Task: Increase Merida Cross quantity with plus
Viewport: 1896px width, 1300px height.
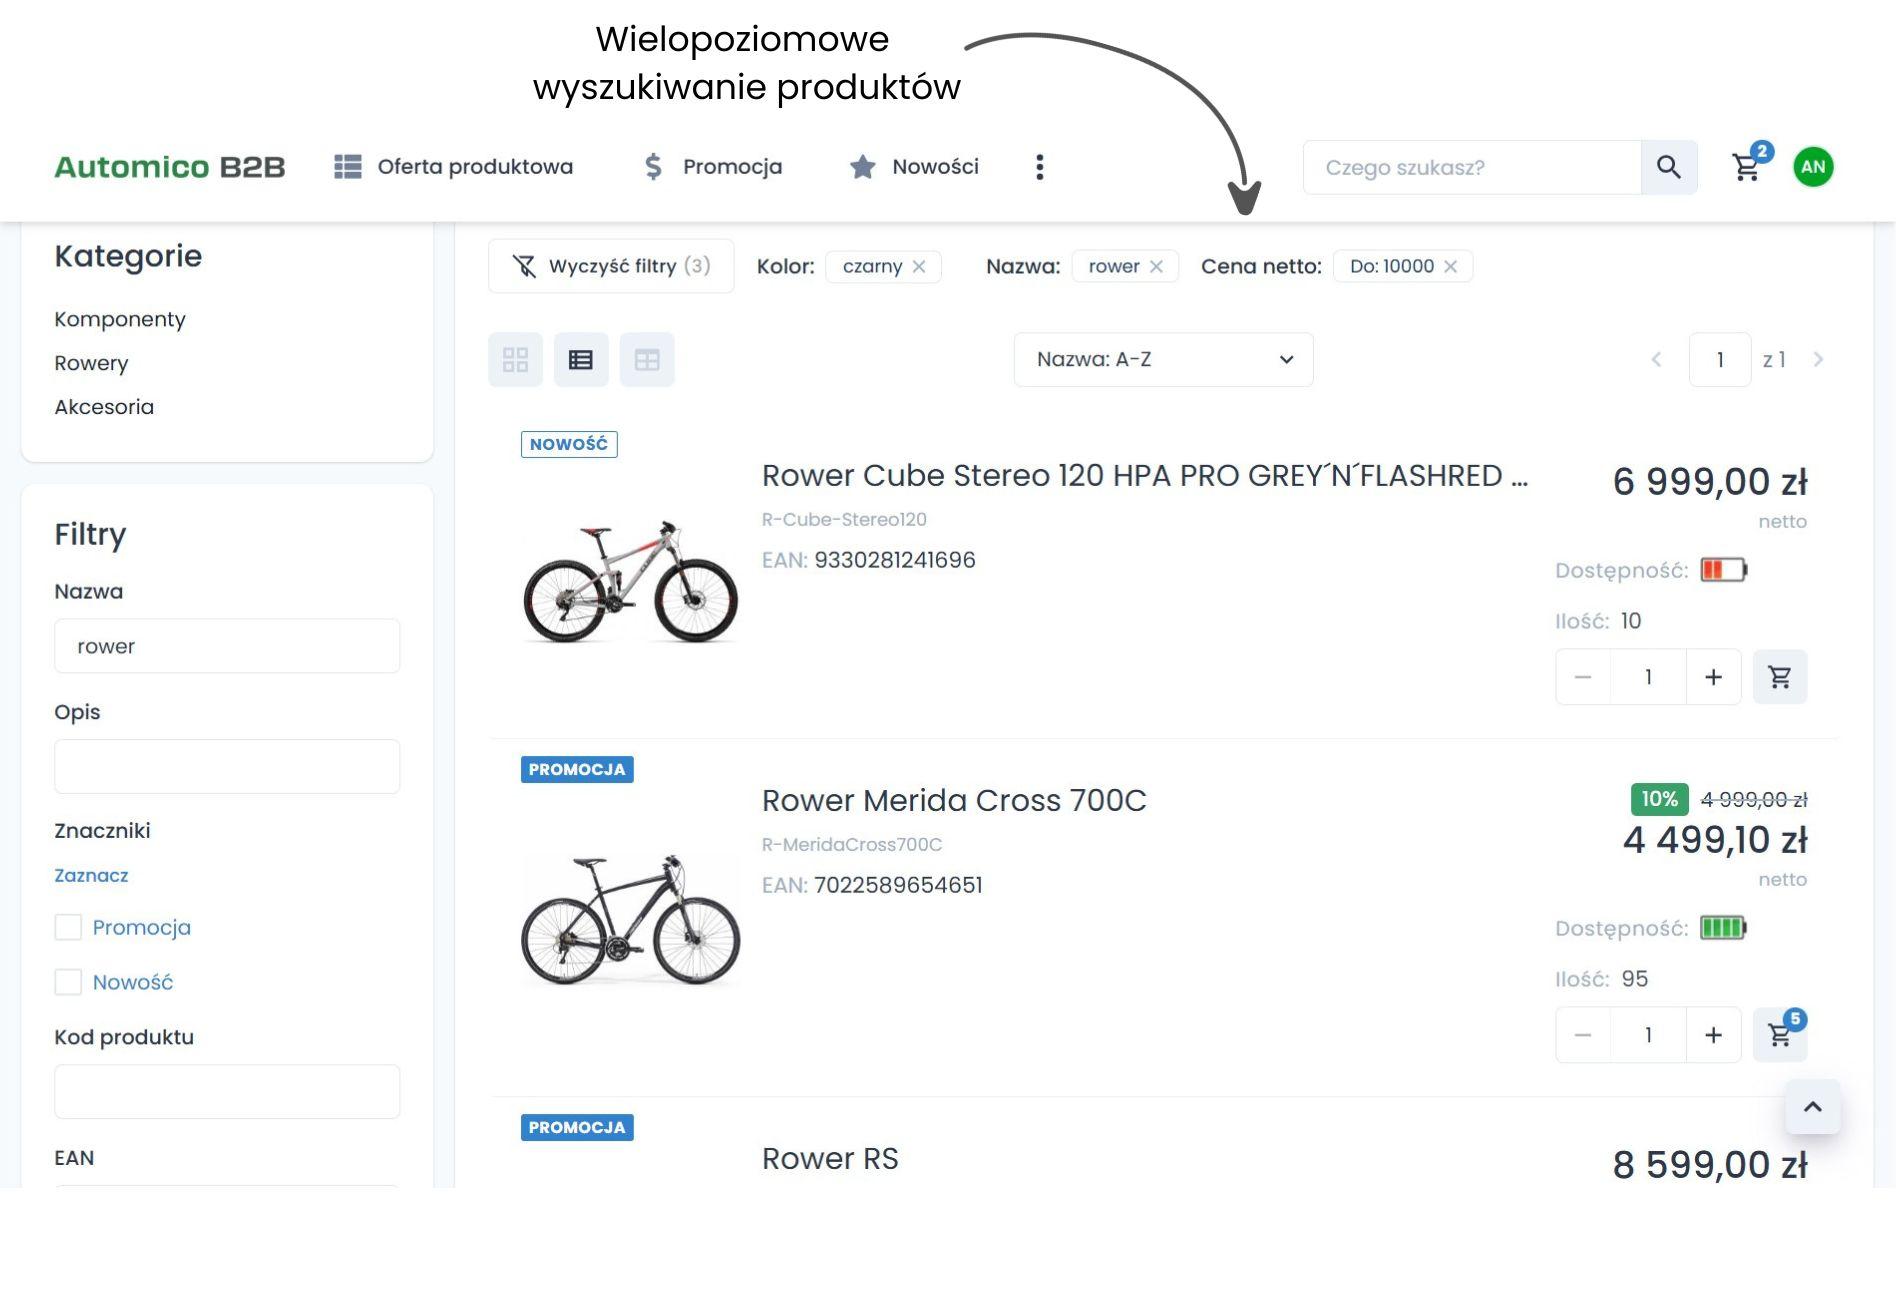Action: (1713, 1035)
